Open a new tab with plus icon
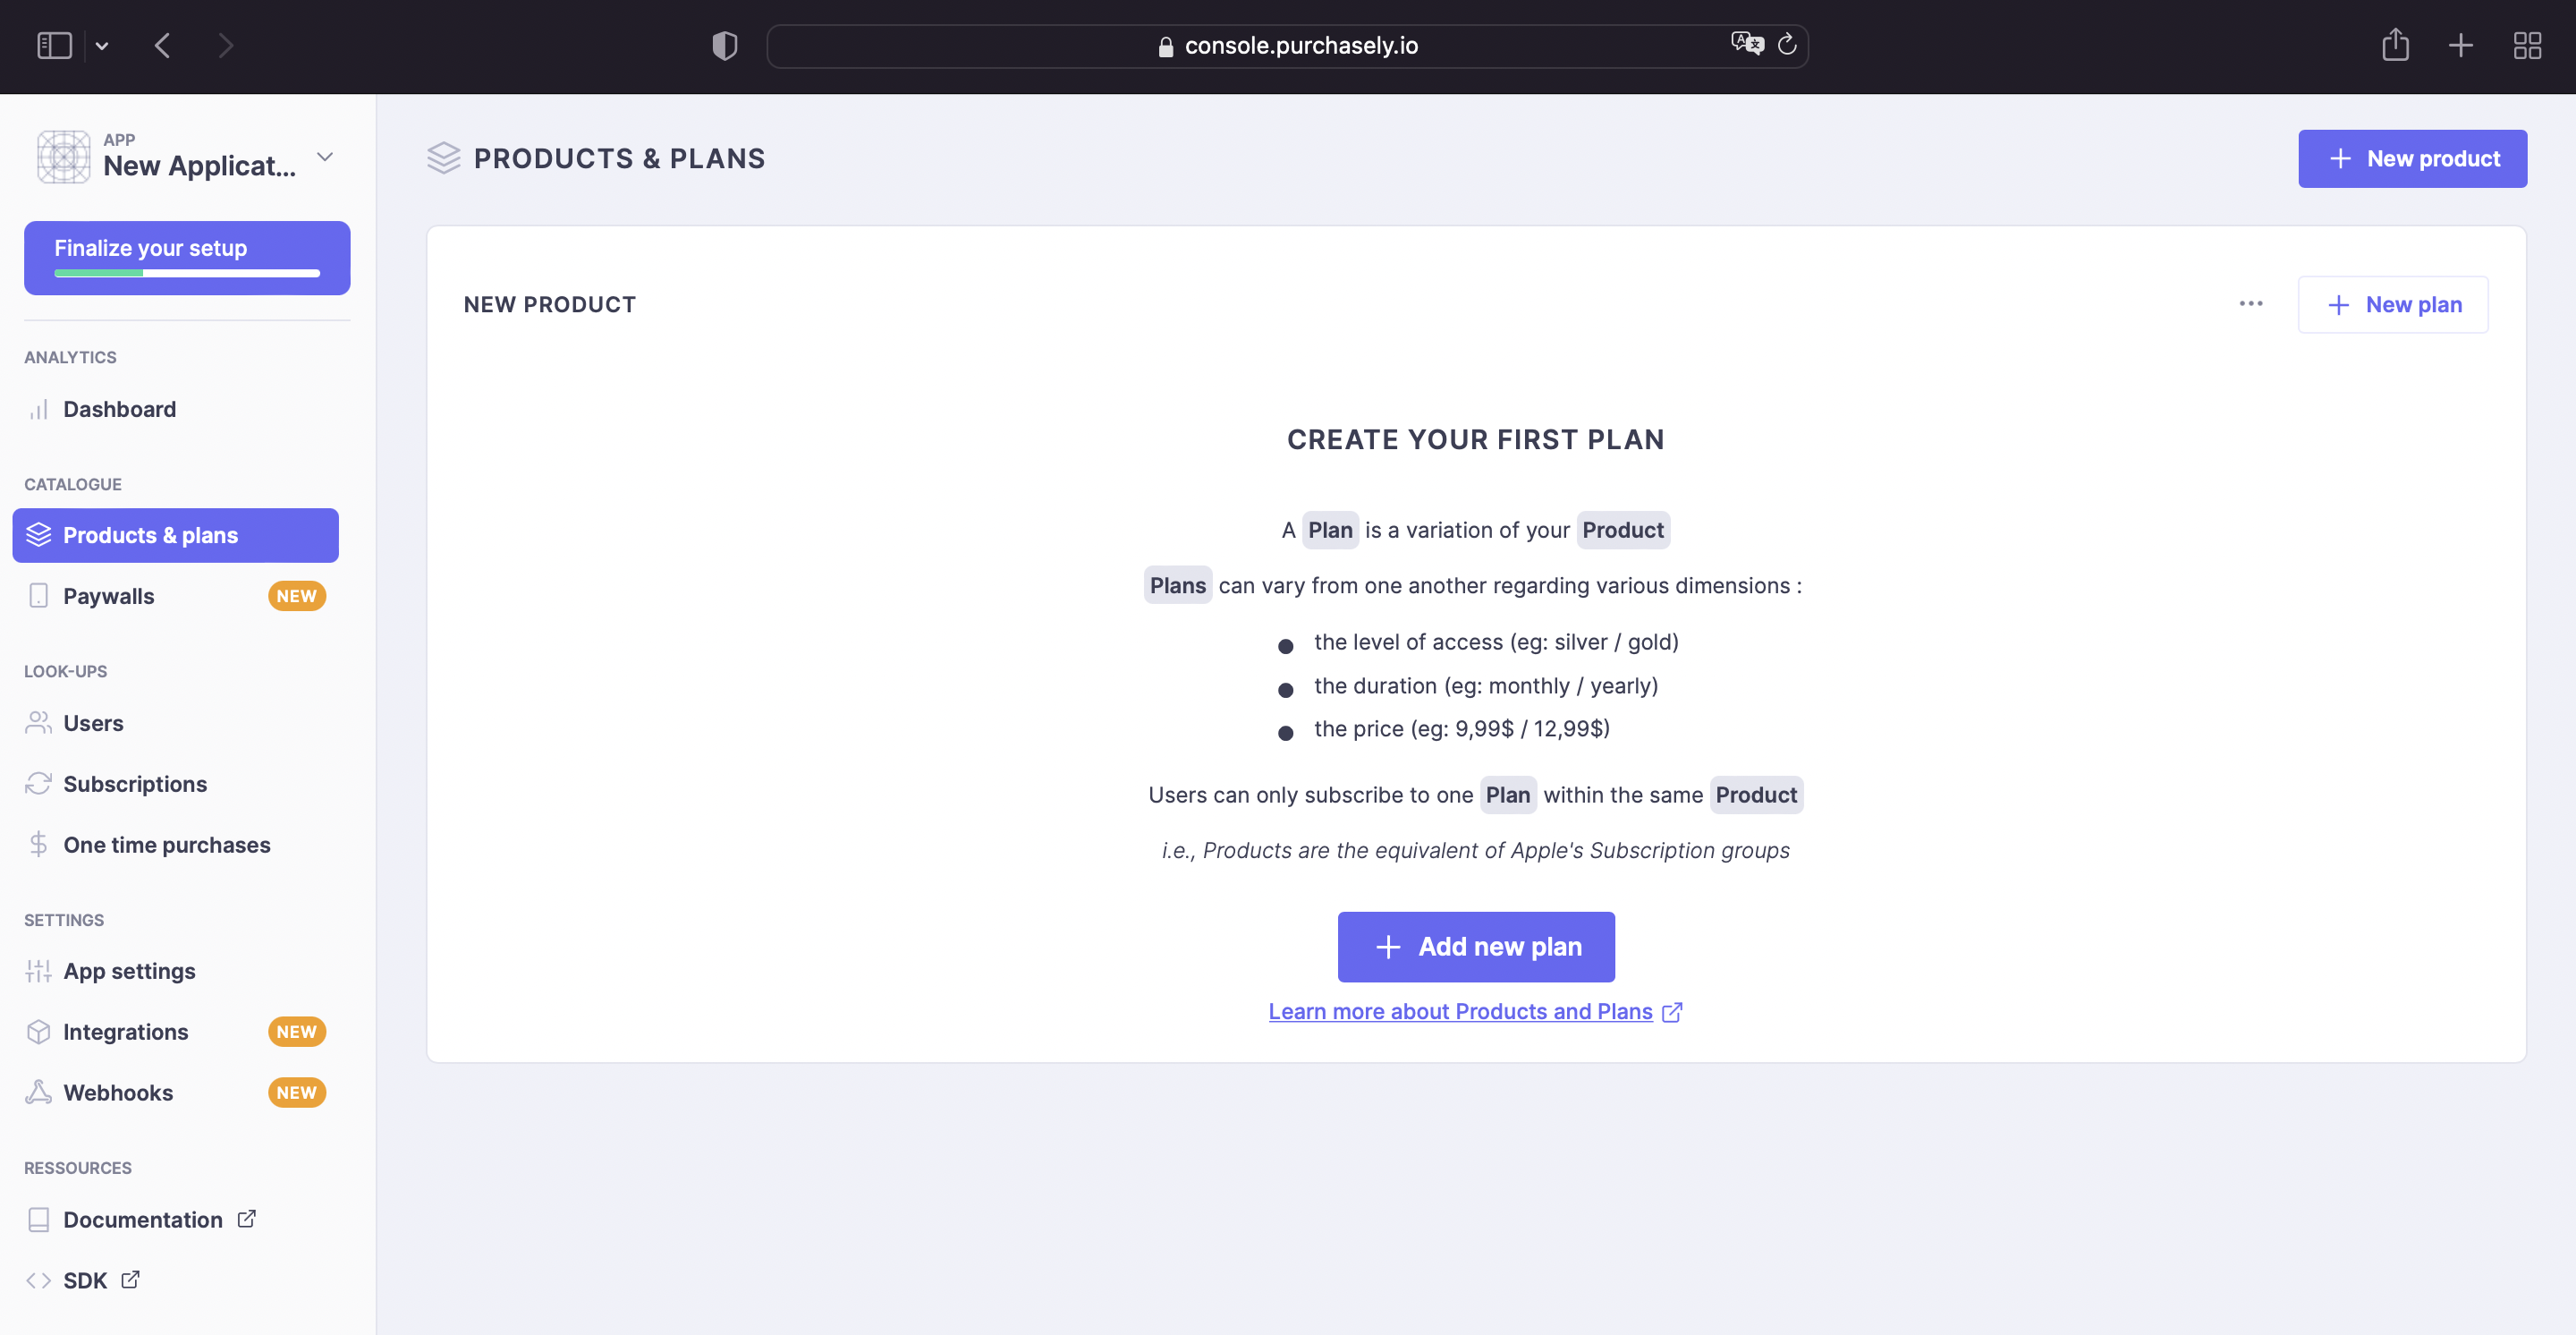The height and width of the screenshot is (1335, 2576). [x=2460, y=45]
